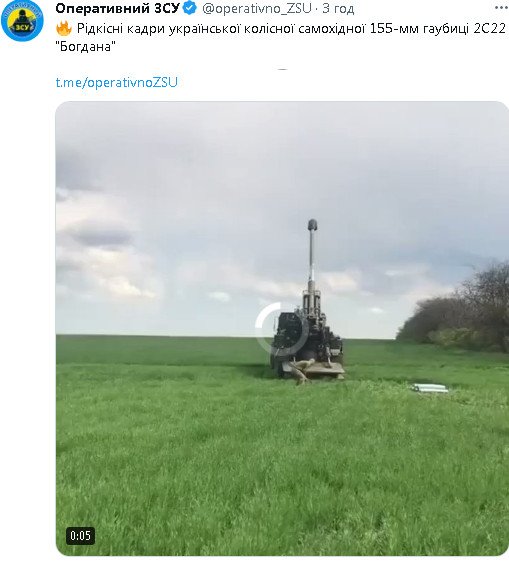
Task: Play the howitzer video
Action: tap(282, 329)
